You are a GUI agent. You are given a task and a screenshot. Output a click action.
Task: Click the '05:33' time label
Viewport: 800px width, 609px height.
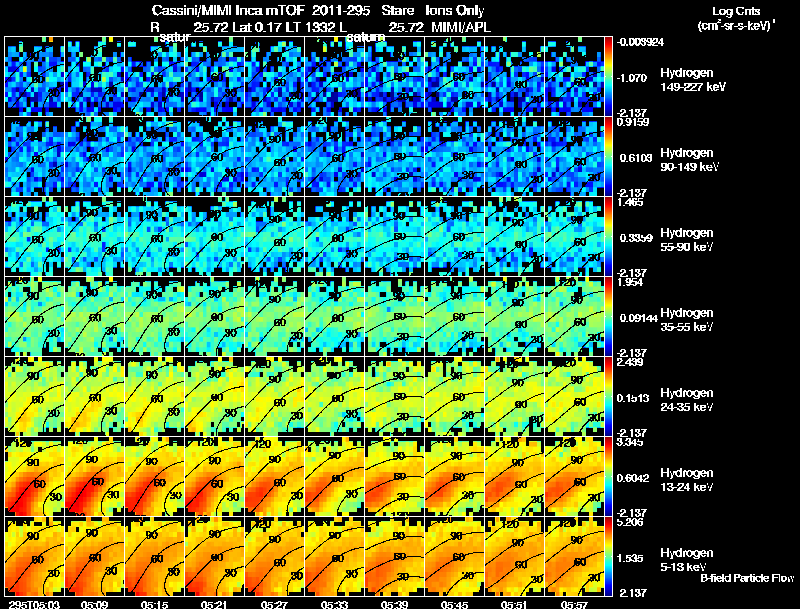334,604
